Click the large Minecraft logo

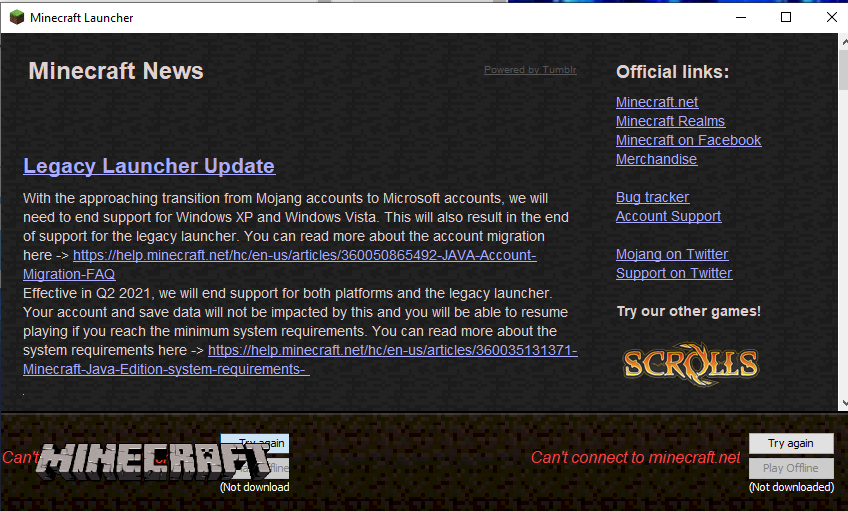[x=154, y=461]
